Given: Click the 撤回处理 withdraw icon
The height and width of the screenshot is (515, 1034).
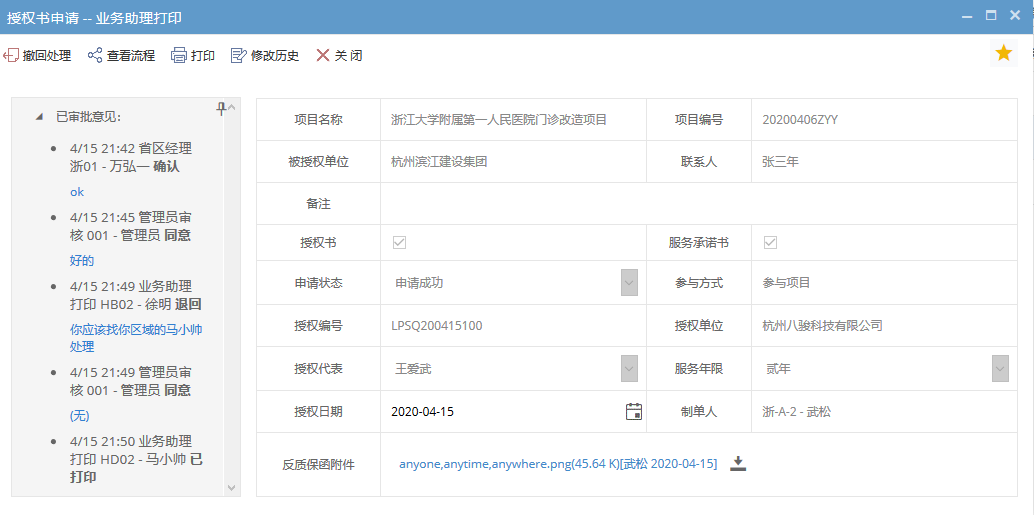Looking at the screenshot, I should coord(11,56).
